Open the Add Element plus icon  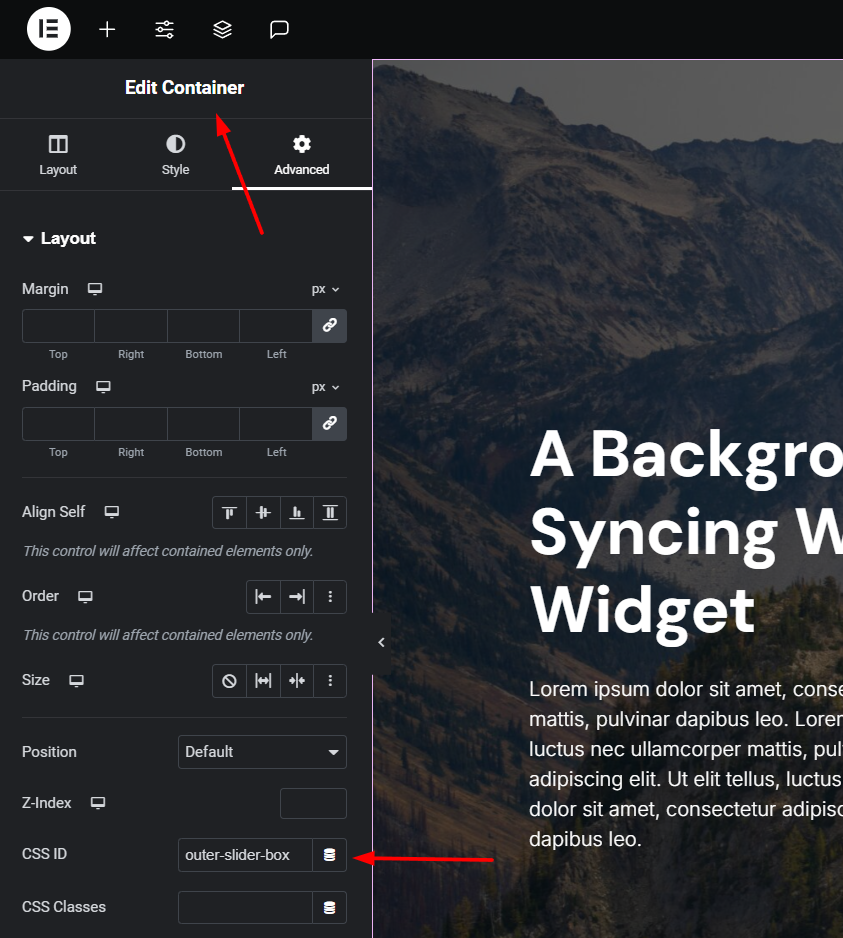(107, 29)
